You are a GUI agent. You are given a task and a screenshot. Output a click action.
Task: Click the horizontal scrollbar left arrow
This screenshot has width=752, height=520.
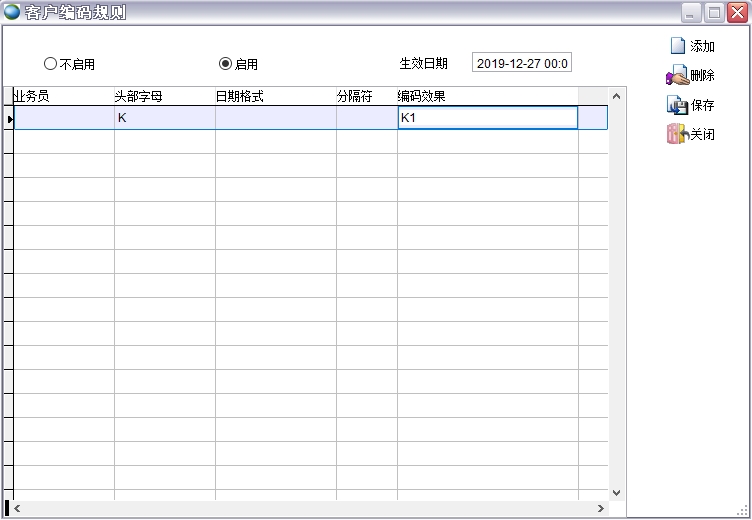(x=17, y=509)
